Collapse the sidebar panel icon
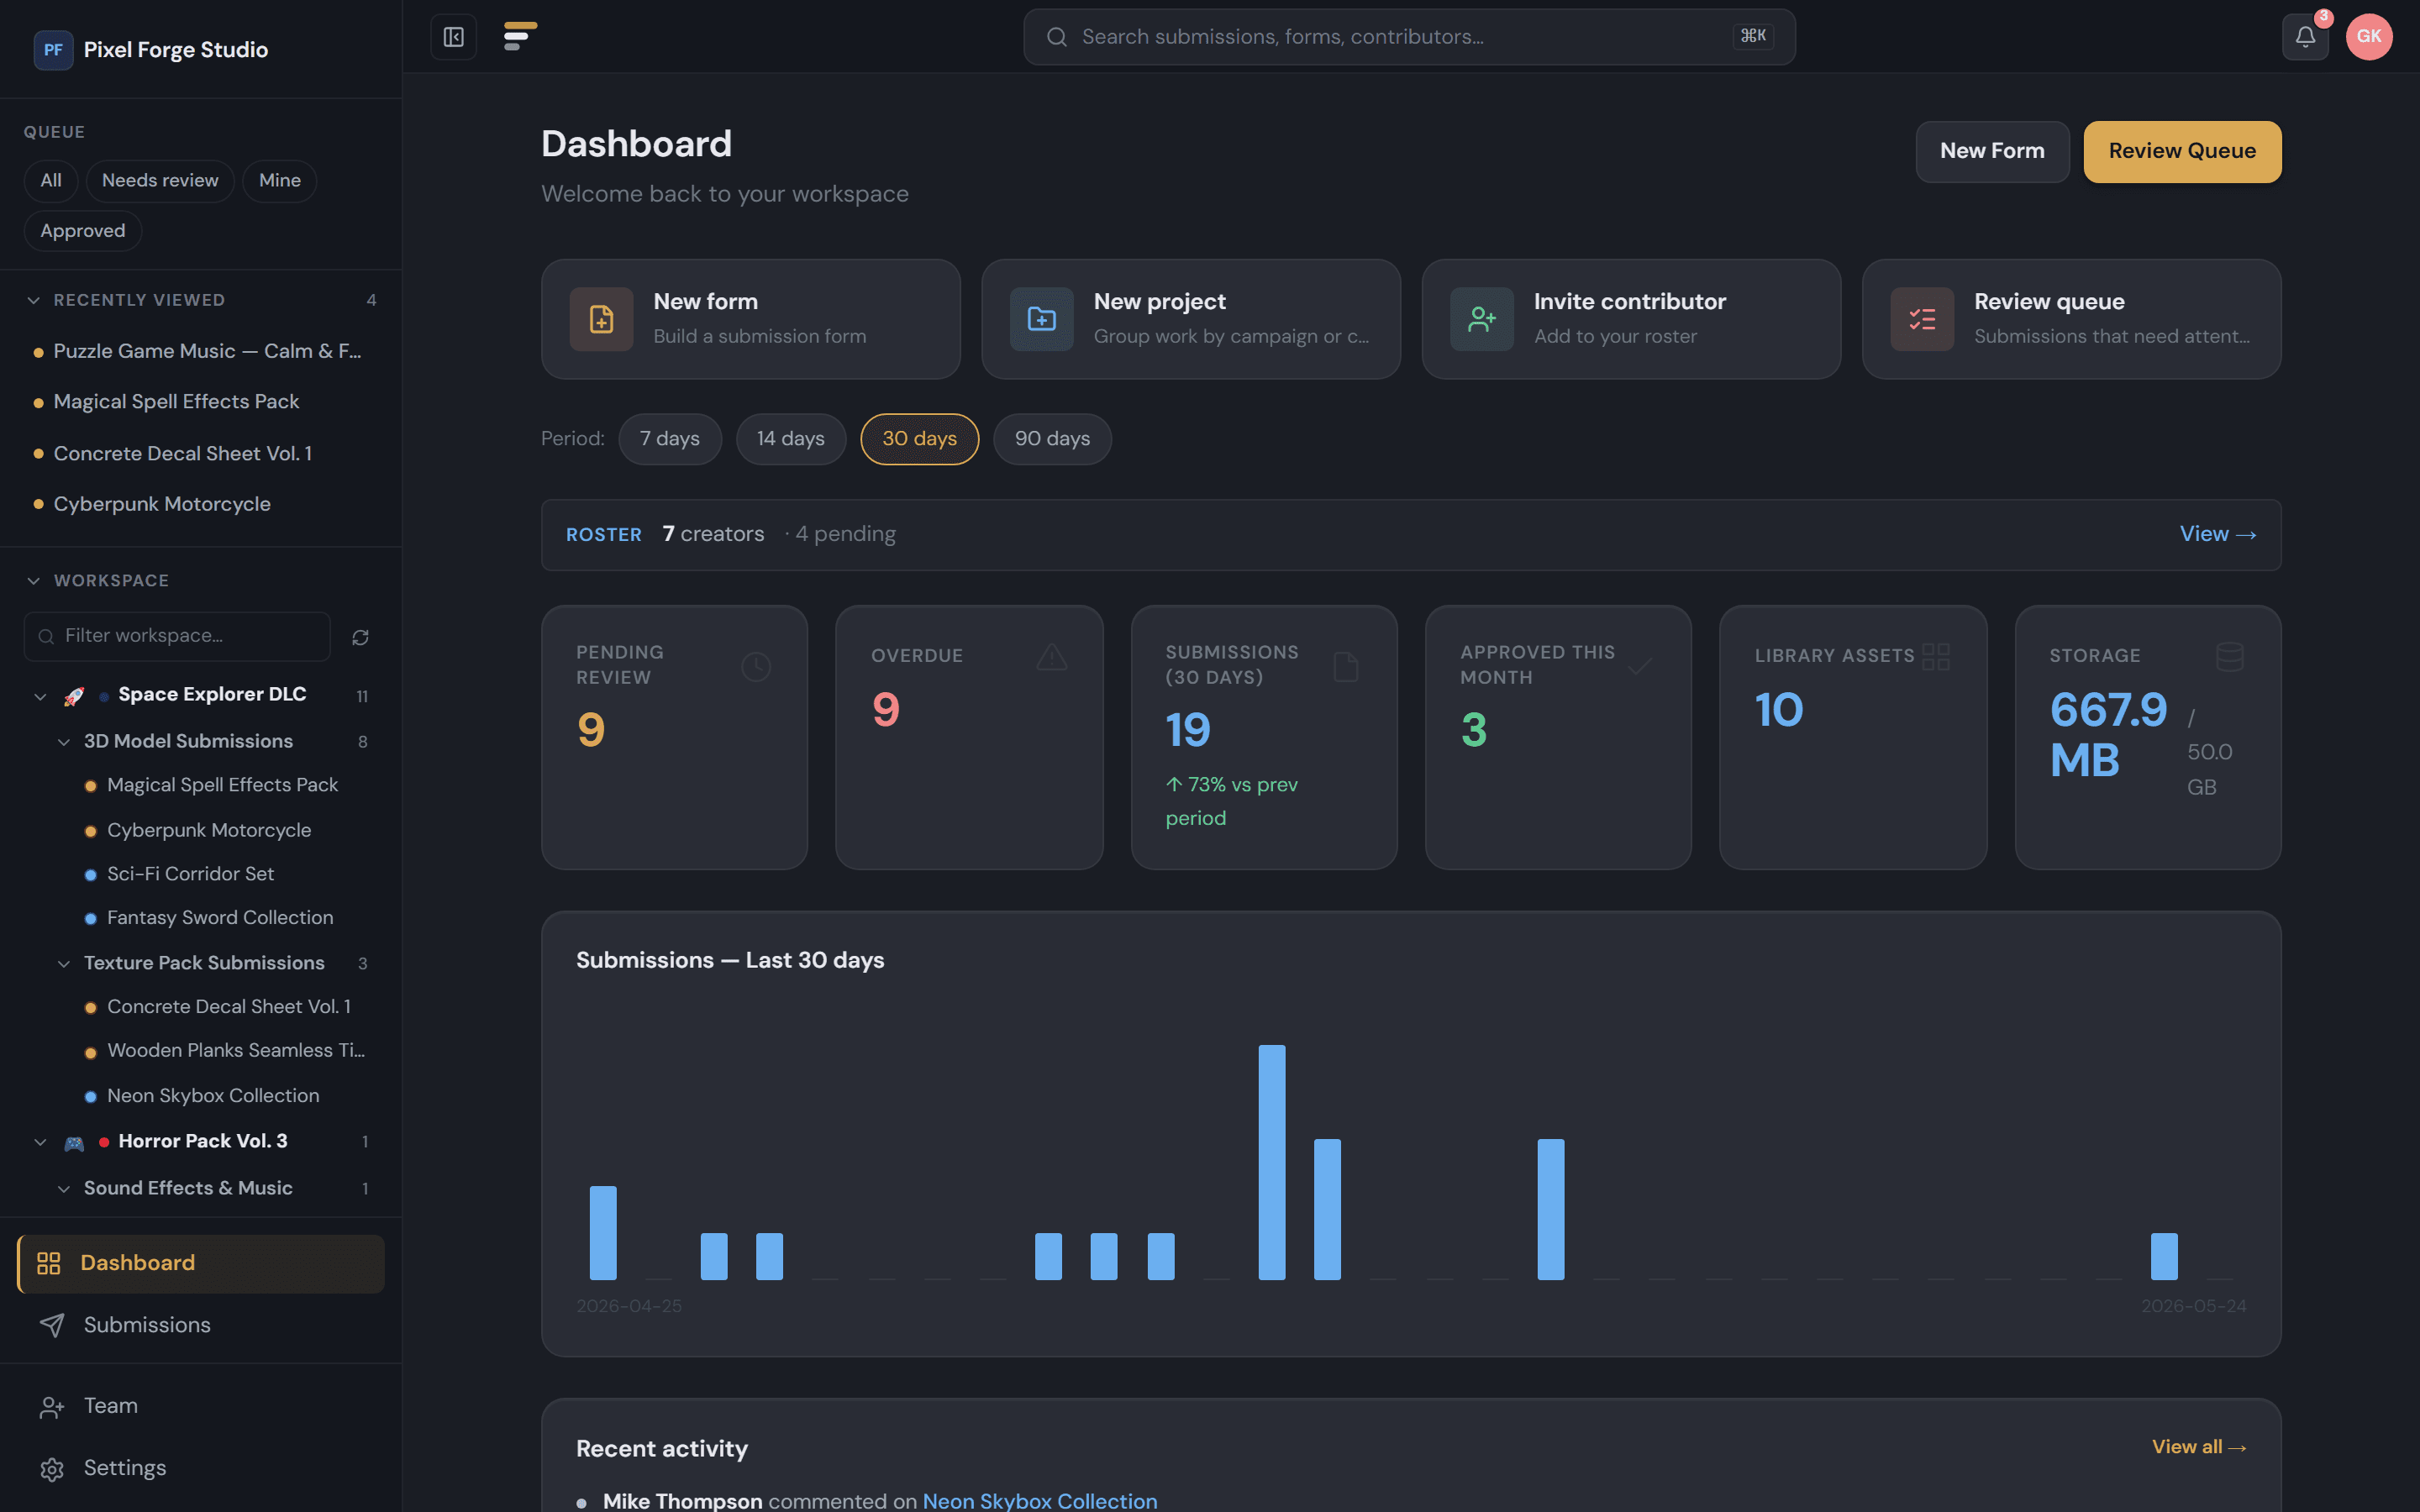Viewport: 2420px width, 1512px height. (x=454, y=37)
